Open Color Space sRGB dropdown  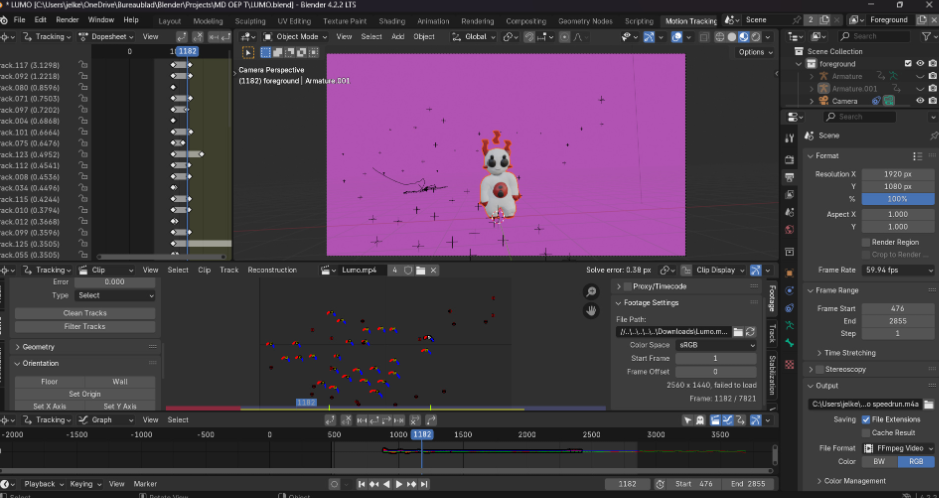pos(716,345)
